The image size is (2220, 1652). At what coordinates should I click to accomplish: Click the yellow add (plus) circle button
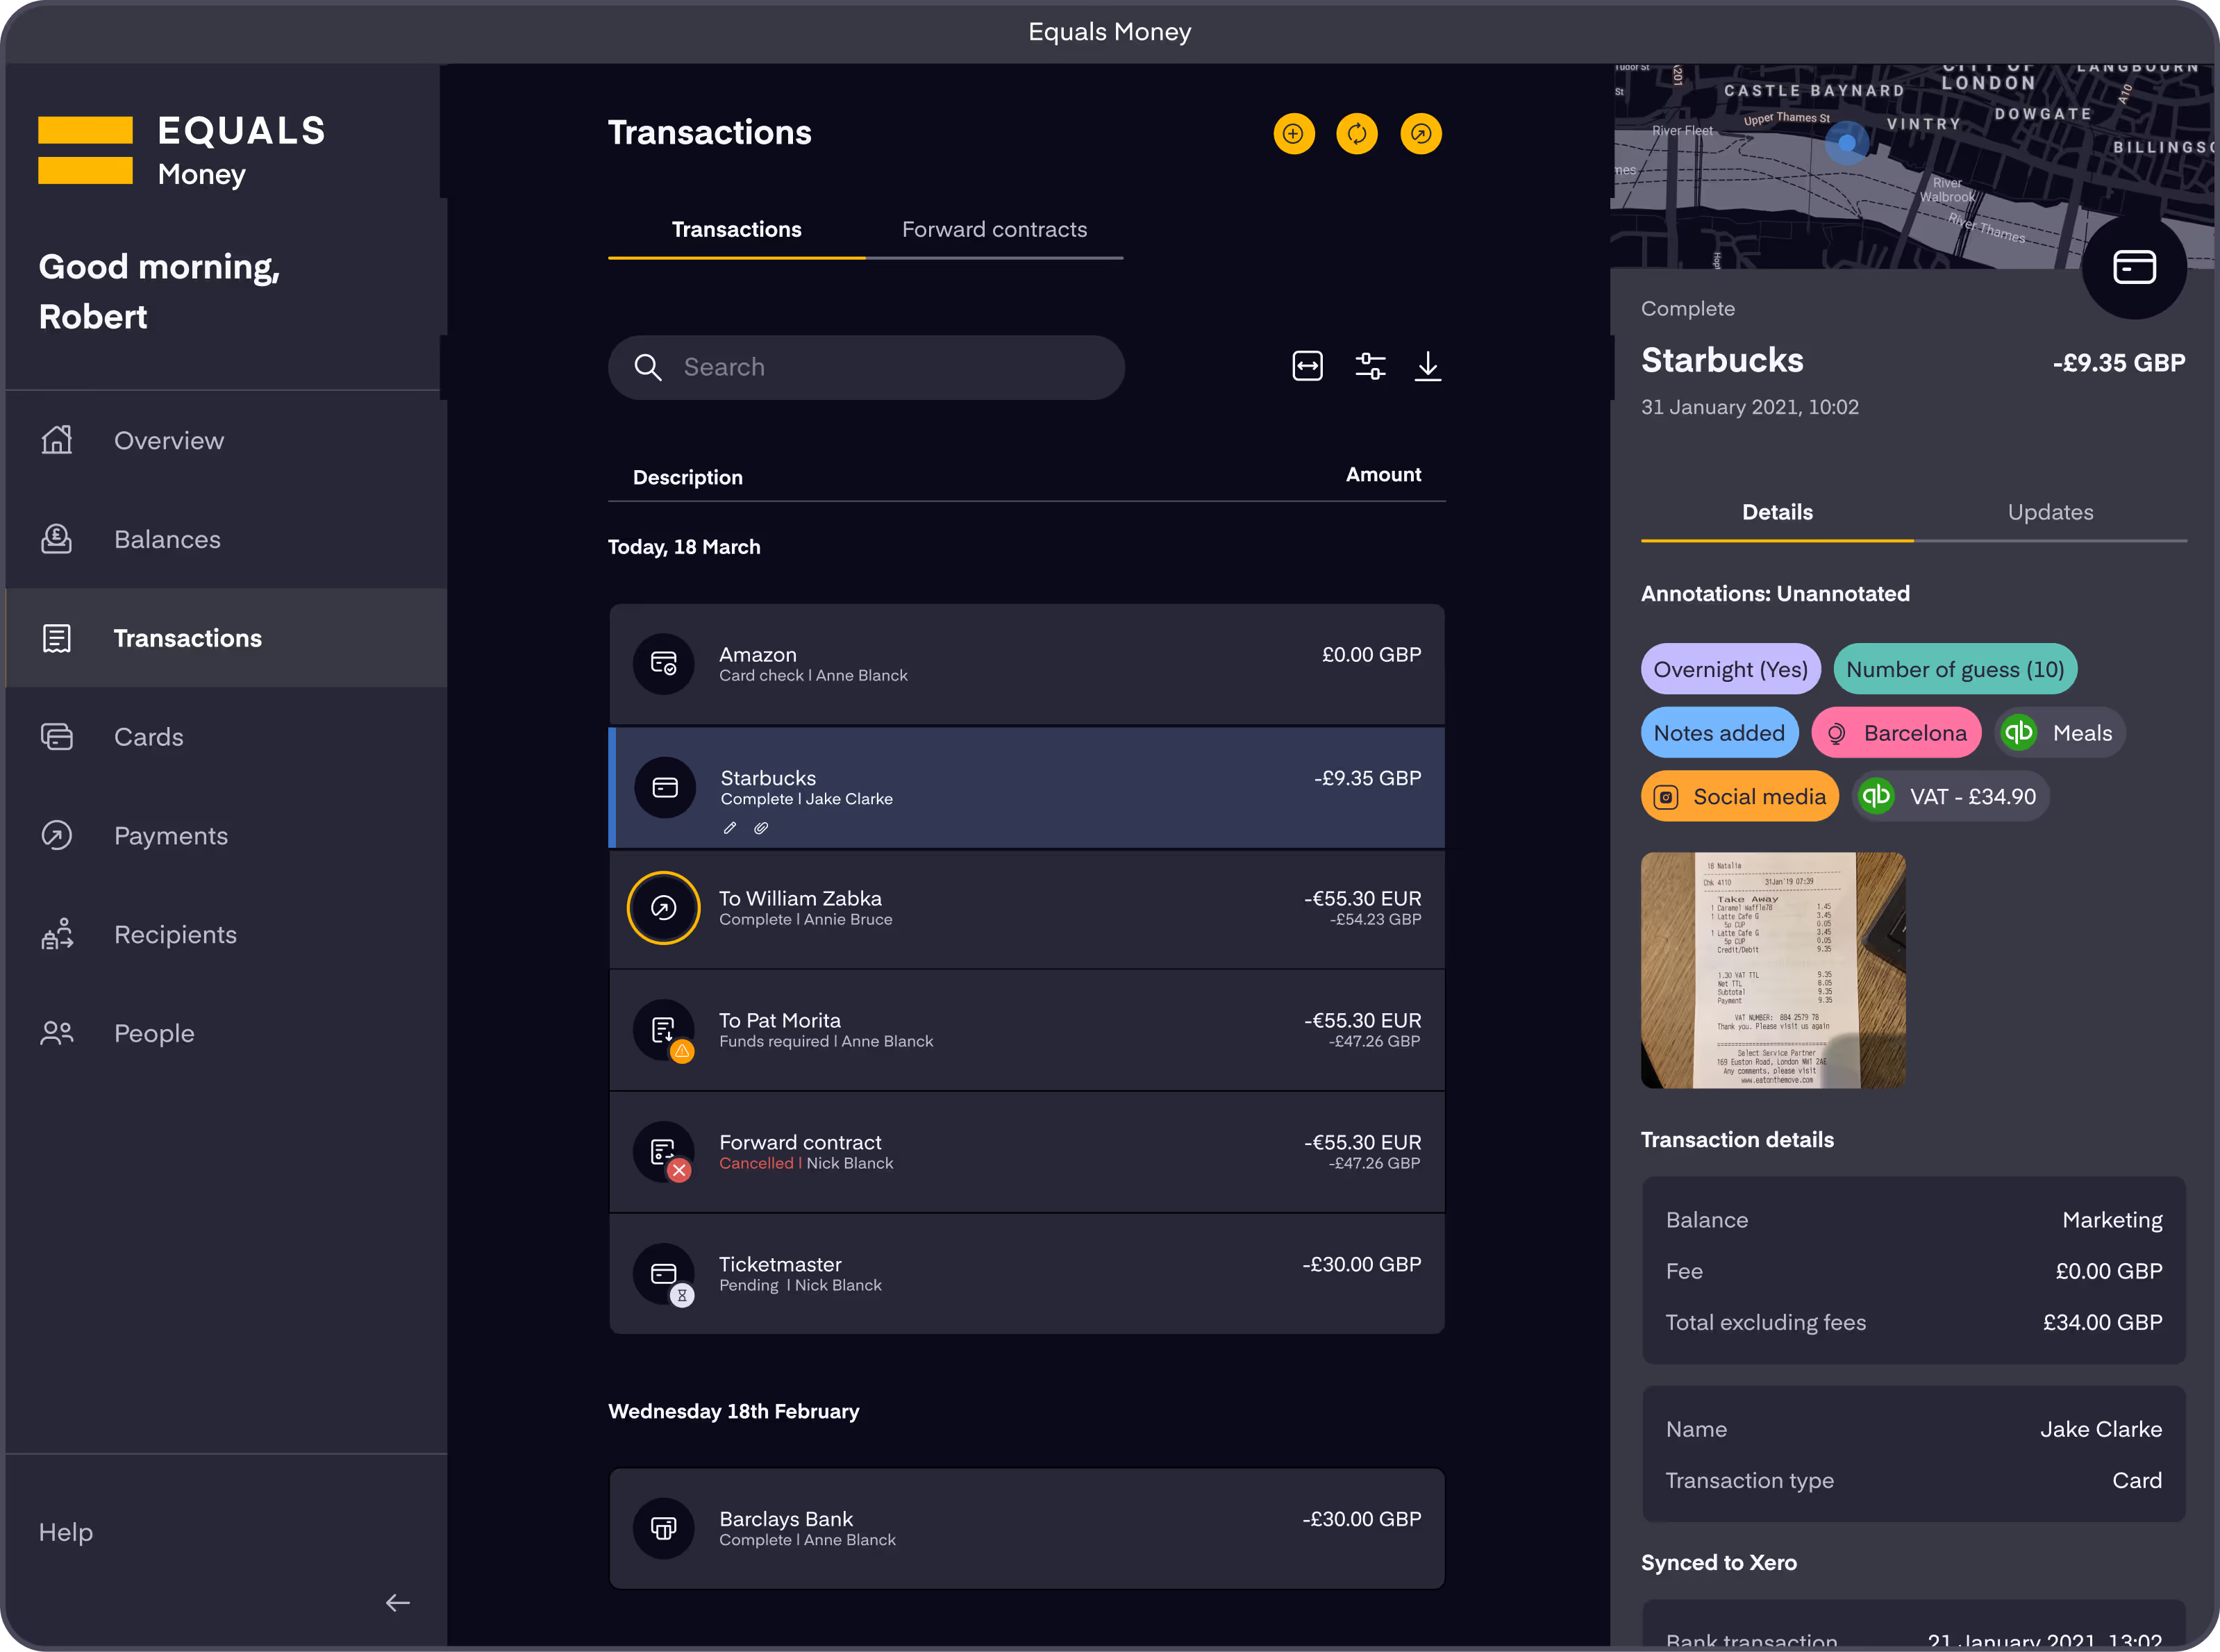1294,134
